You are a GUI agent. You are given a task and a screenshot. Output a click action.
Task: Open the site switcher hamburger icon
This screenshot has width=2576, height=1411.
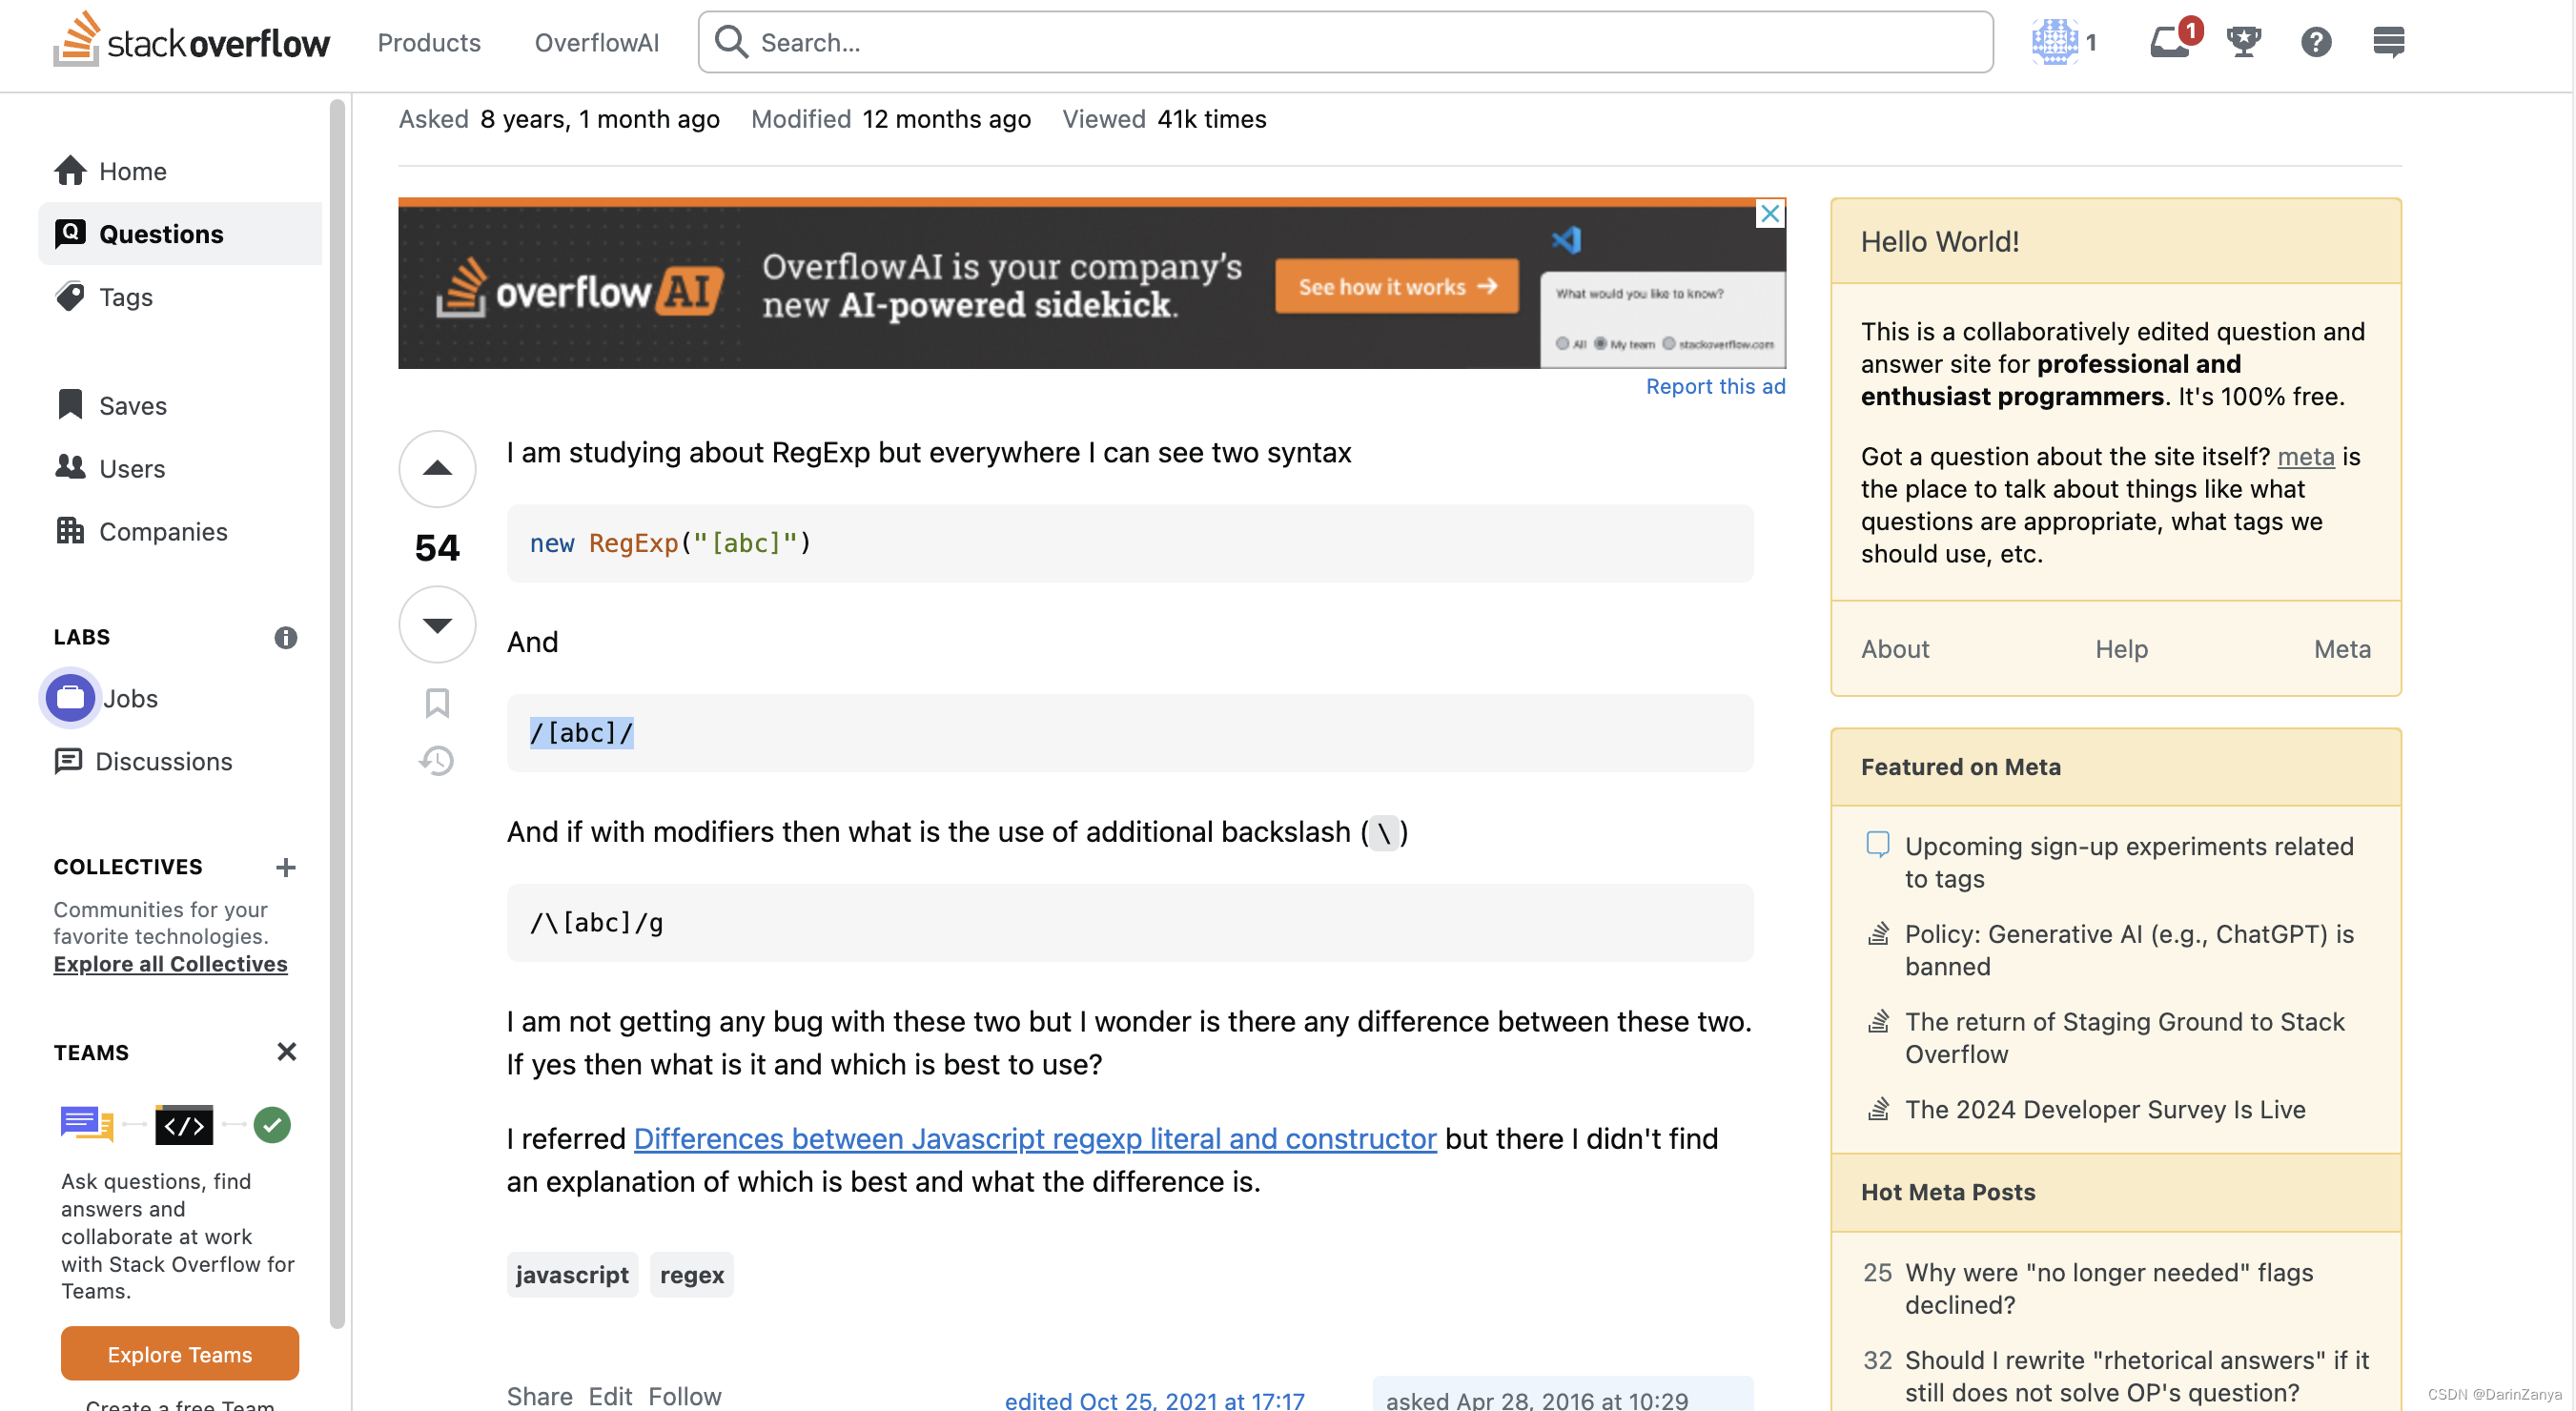click(x=2388, y=42)
